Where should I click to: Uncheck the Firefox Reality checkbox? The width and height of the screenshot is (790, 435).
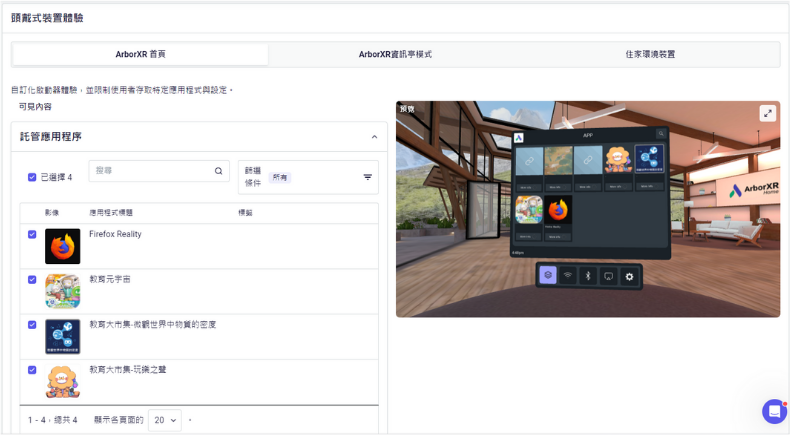coord(32,234)
